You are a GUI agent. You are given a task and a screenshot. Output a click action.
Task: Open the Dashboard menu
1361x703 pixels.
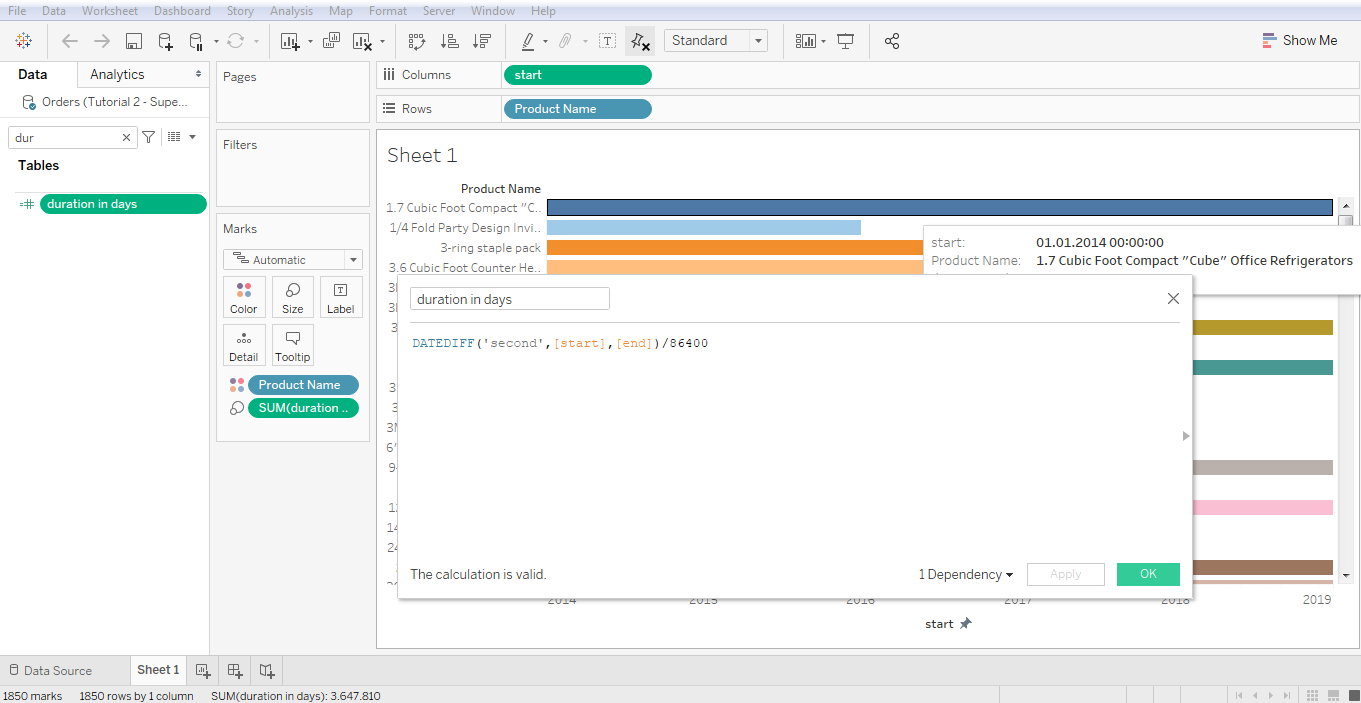pos(182,11)
